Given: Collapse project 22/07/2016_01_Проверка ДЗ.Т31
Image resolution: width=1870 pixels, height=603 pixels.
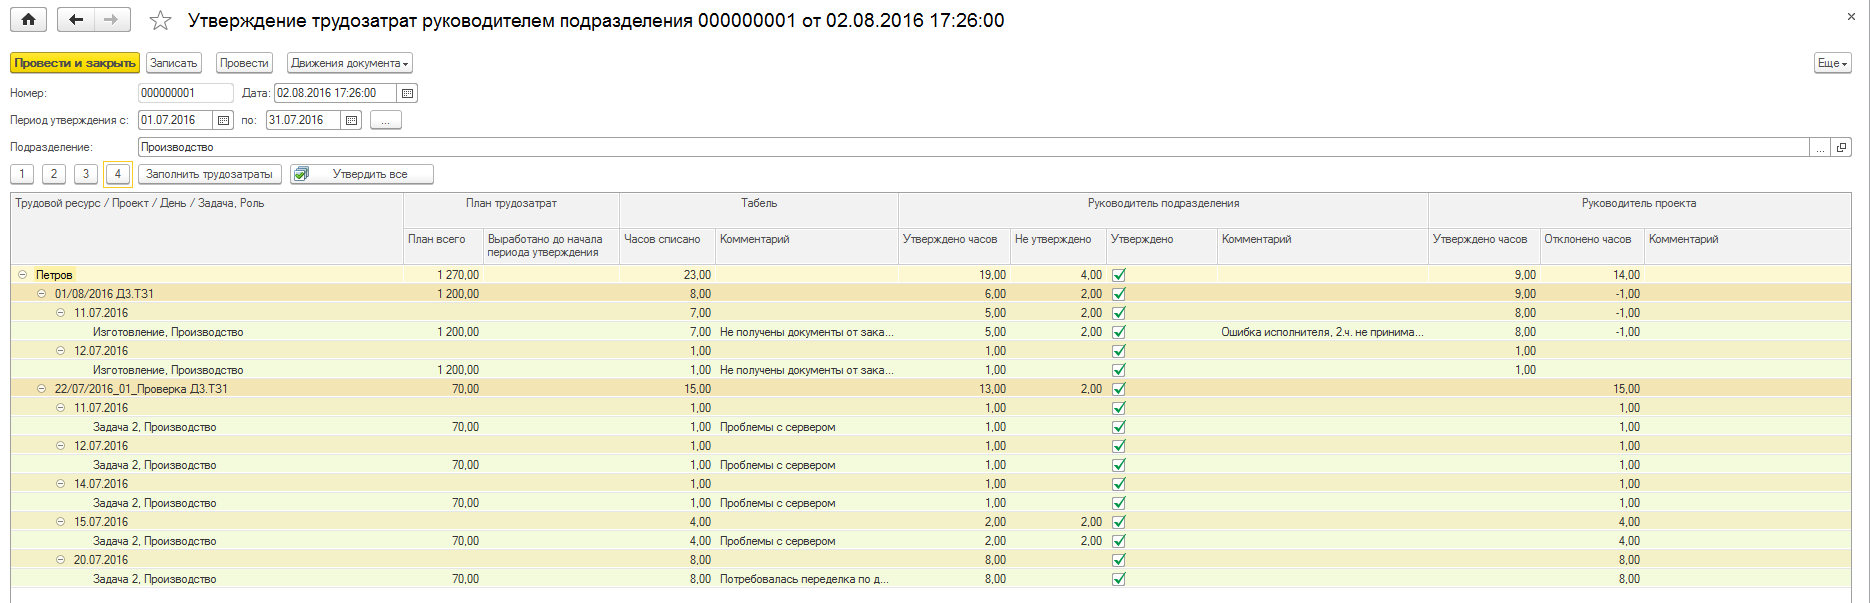Looking at the screenshot, I should 41,389.
